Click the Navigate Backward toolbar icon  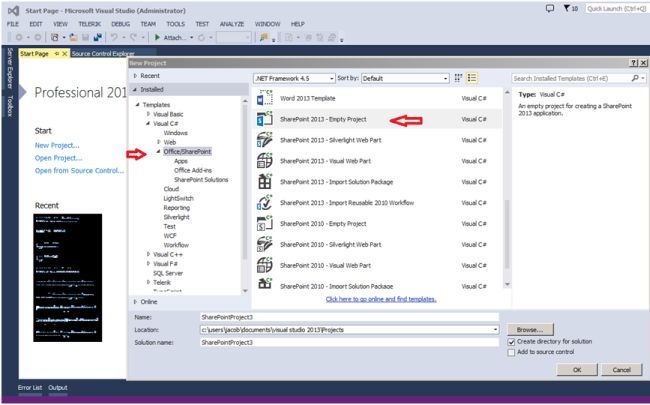(19, 38)
